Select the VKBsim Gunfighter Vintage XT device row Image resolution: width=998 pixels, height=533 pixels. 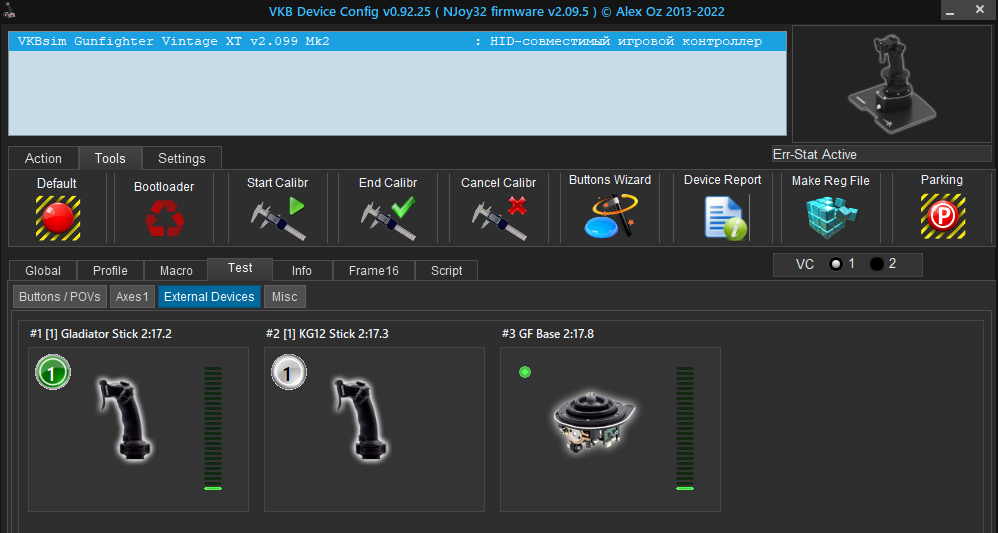click(x=397, y=41)
